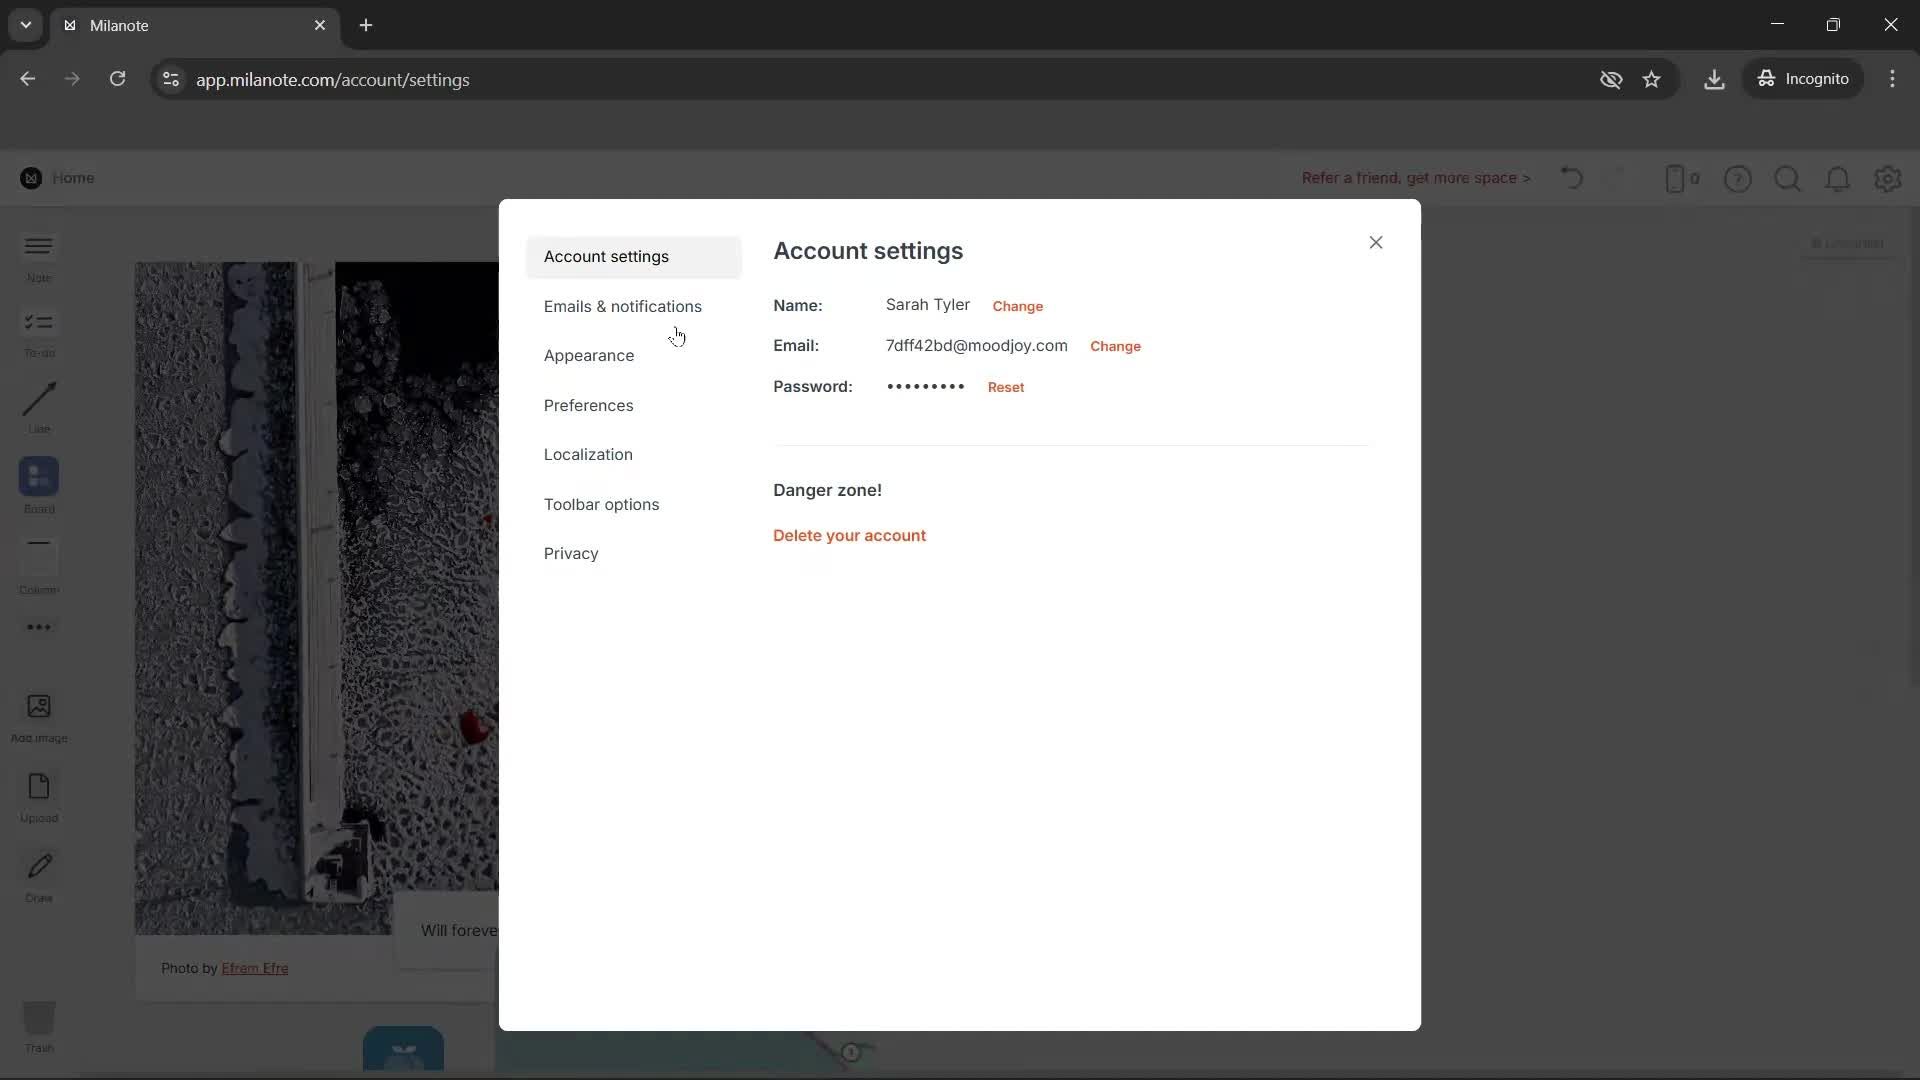Click the Undo icon in the toolbar

(1571, 178)
